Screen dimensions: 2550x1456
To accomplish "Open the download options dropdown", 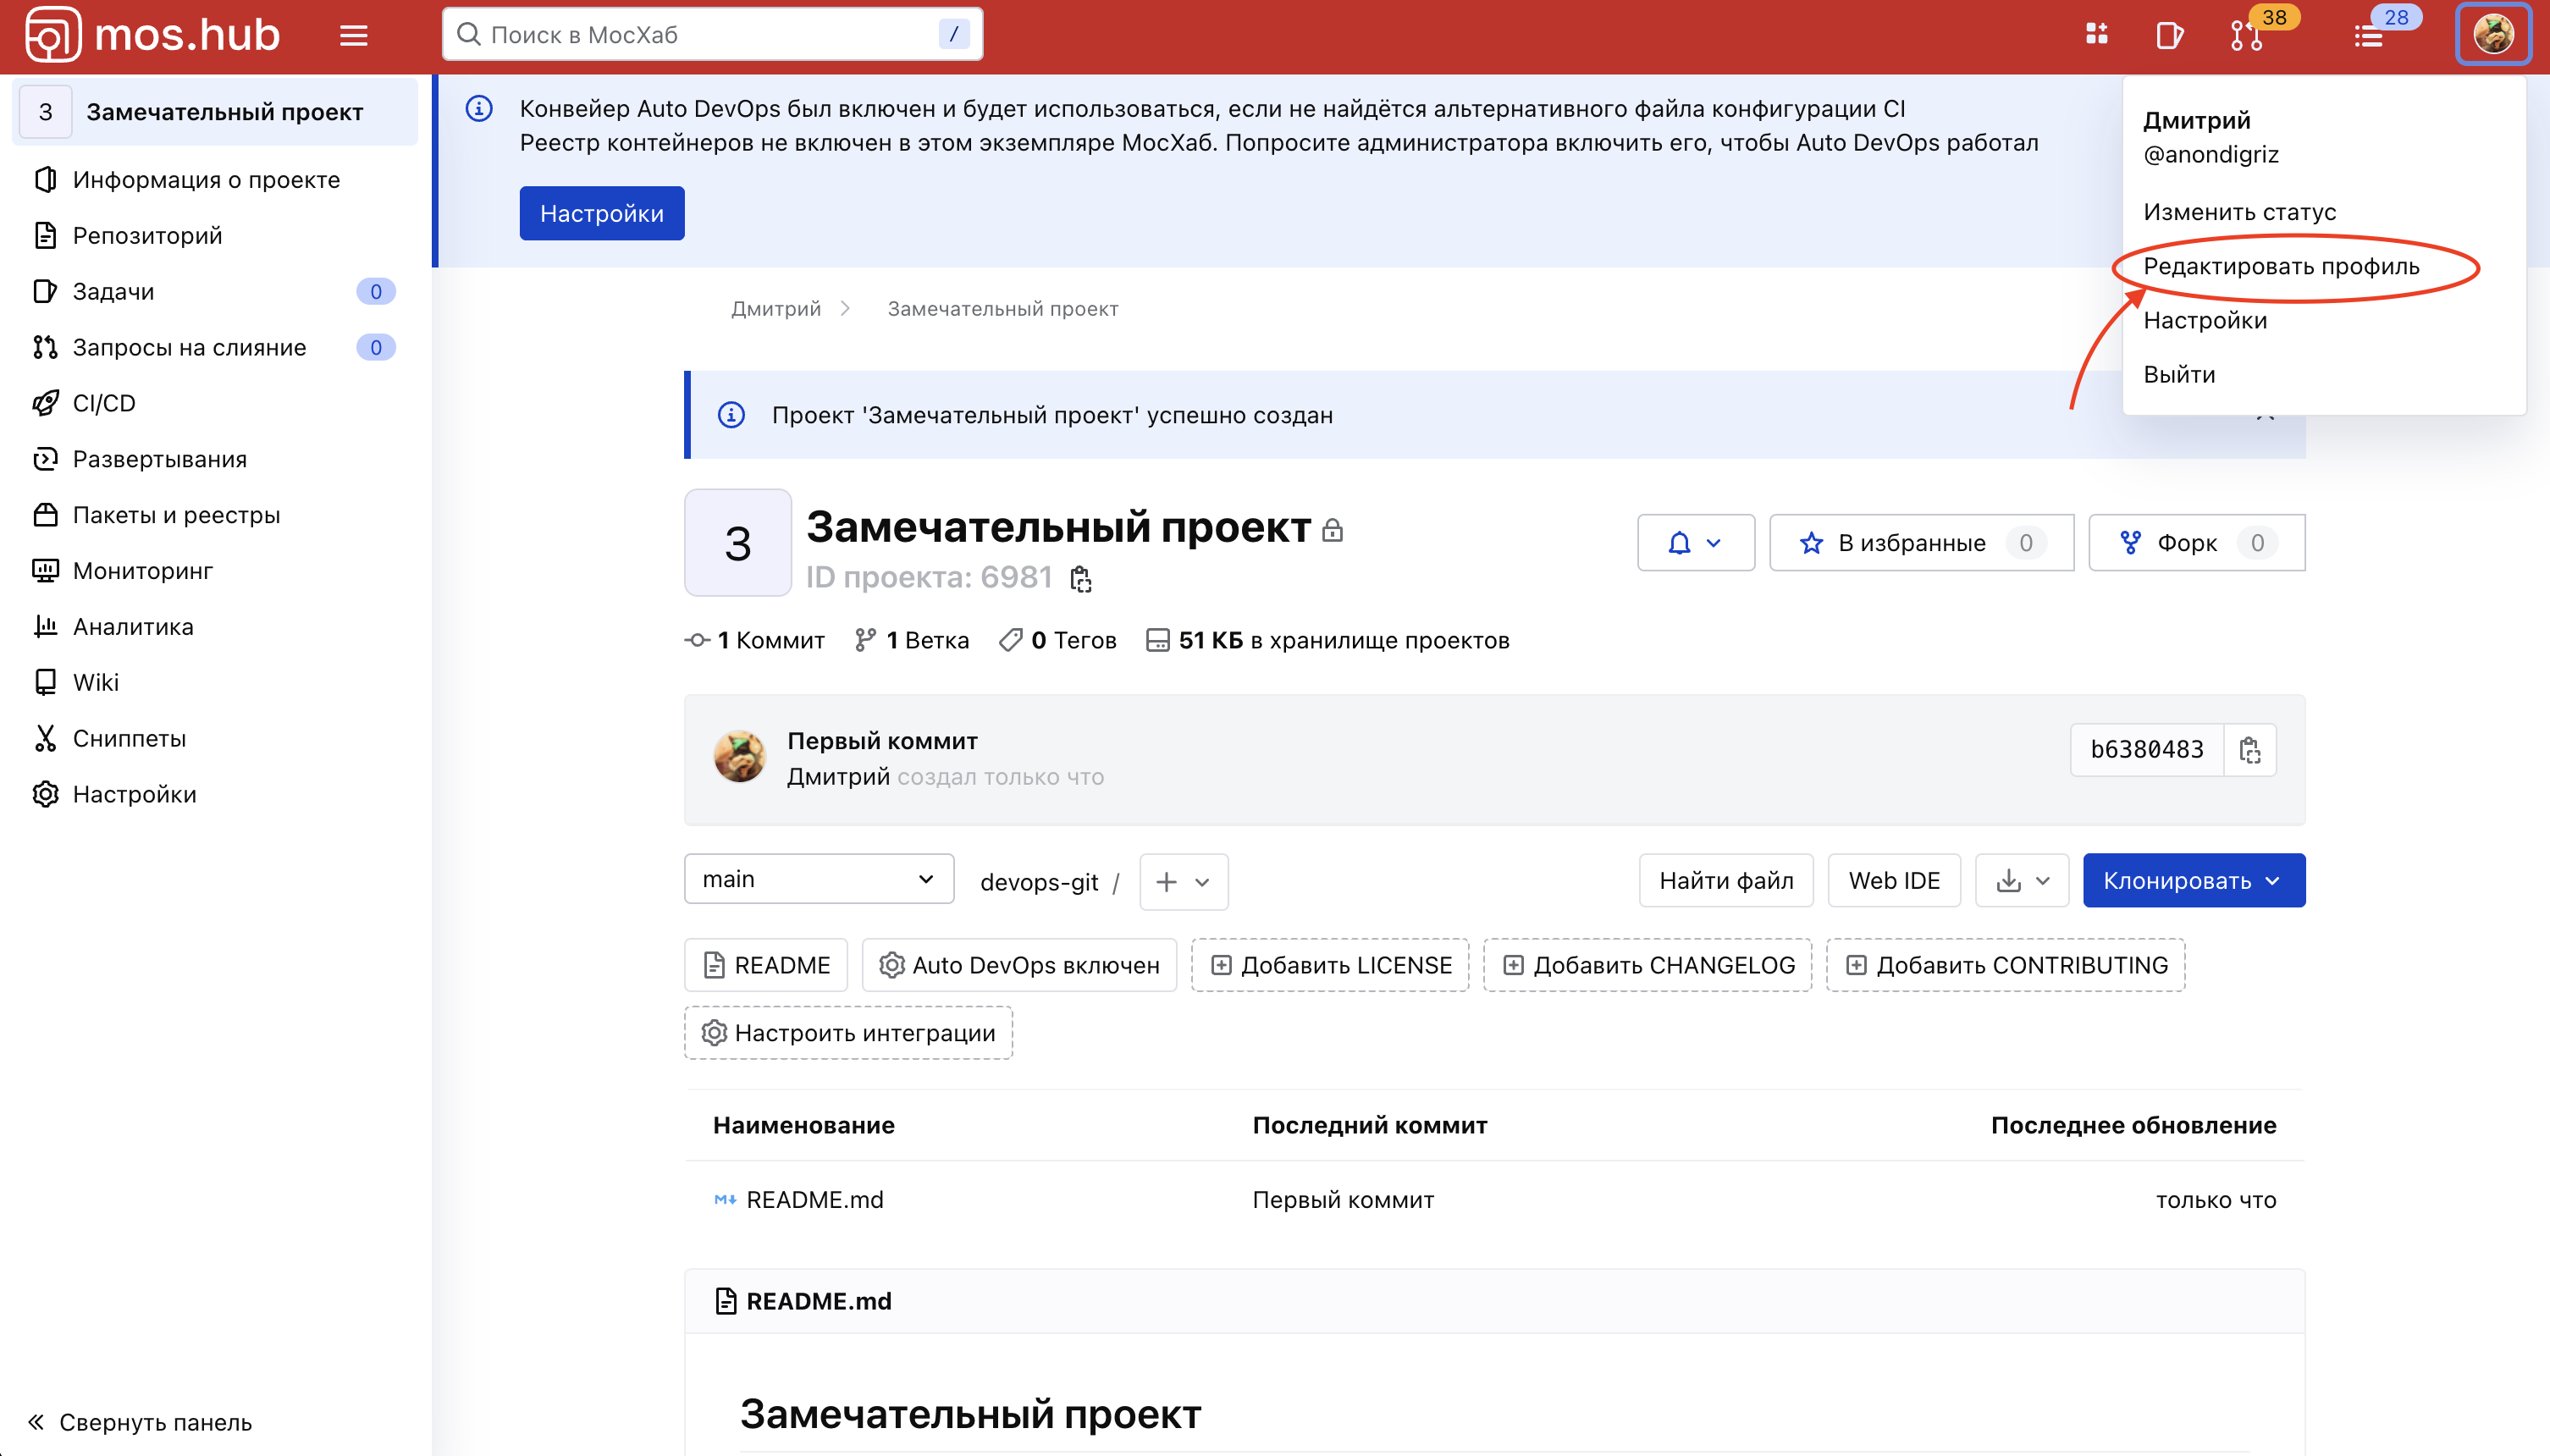I will tap(2021, 880).
